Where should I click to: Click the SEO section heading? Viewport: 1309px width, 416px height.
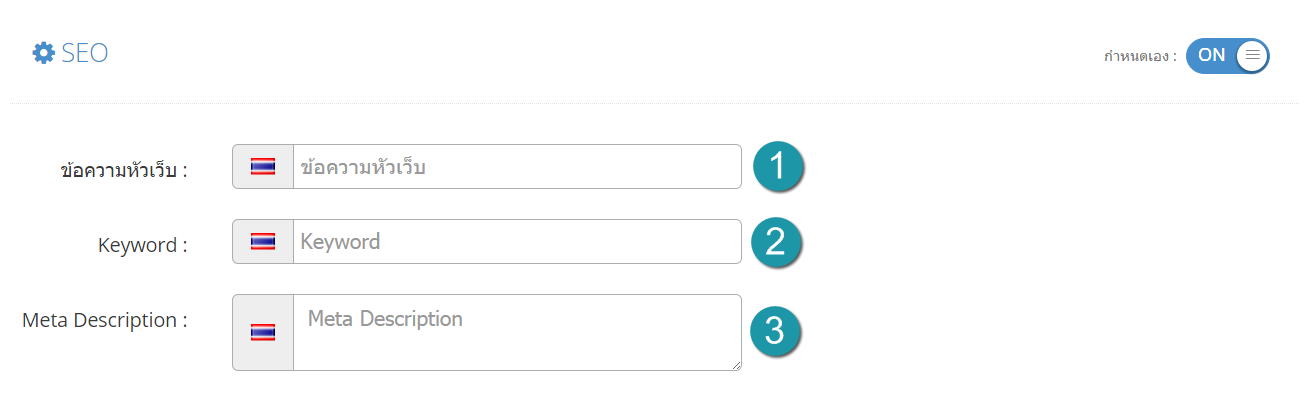pos(84,54)
